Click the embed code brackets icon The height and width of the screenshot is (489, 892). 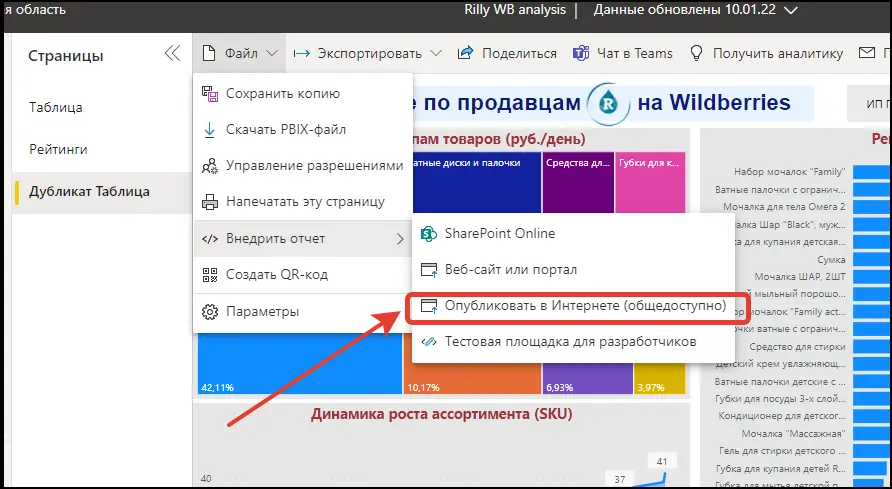[210, 239]
